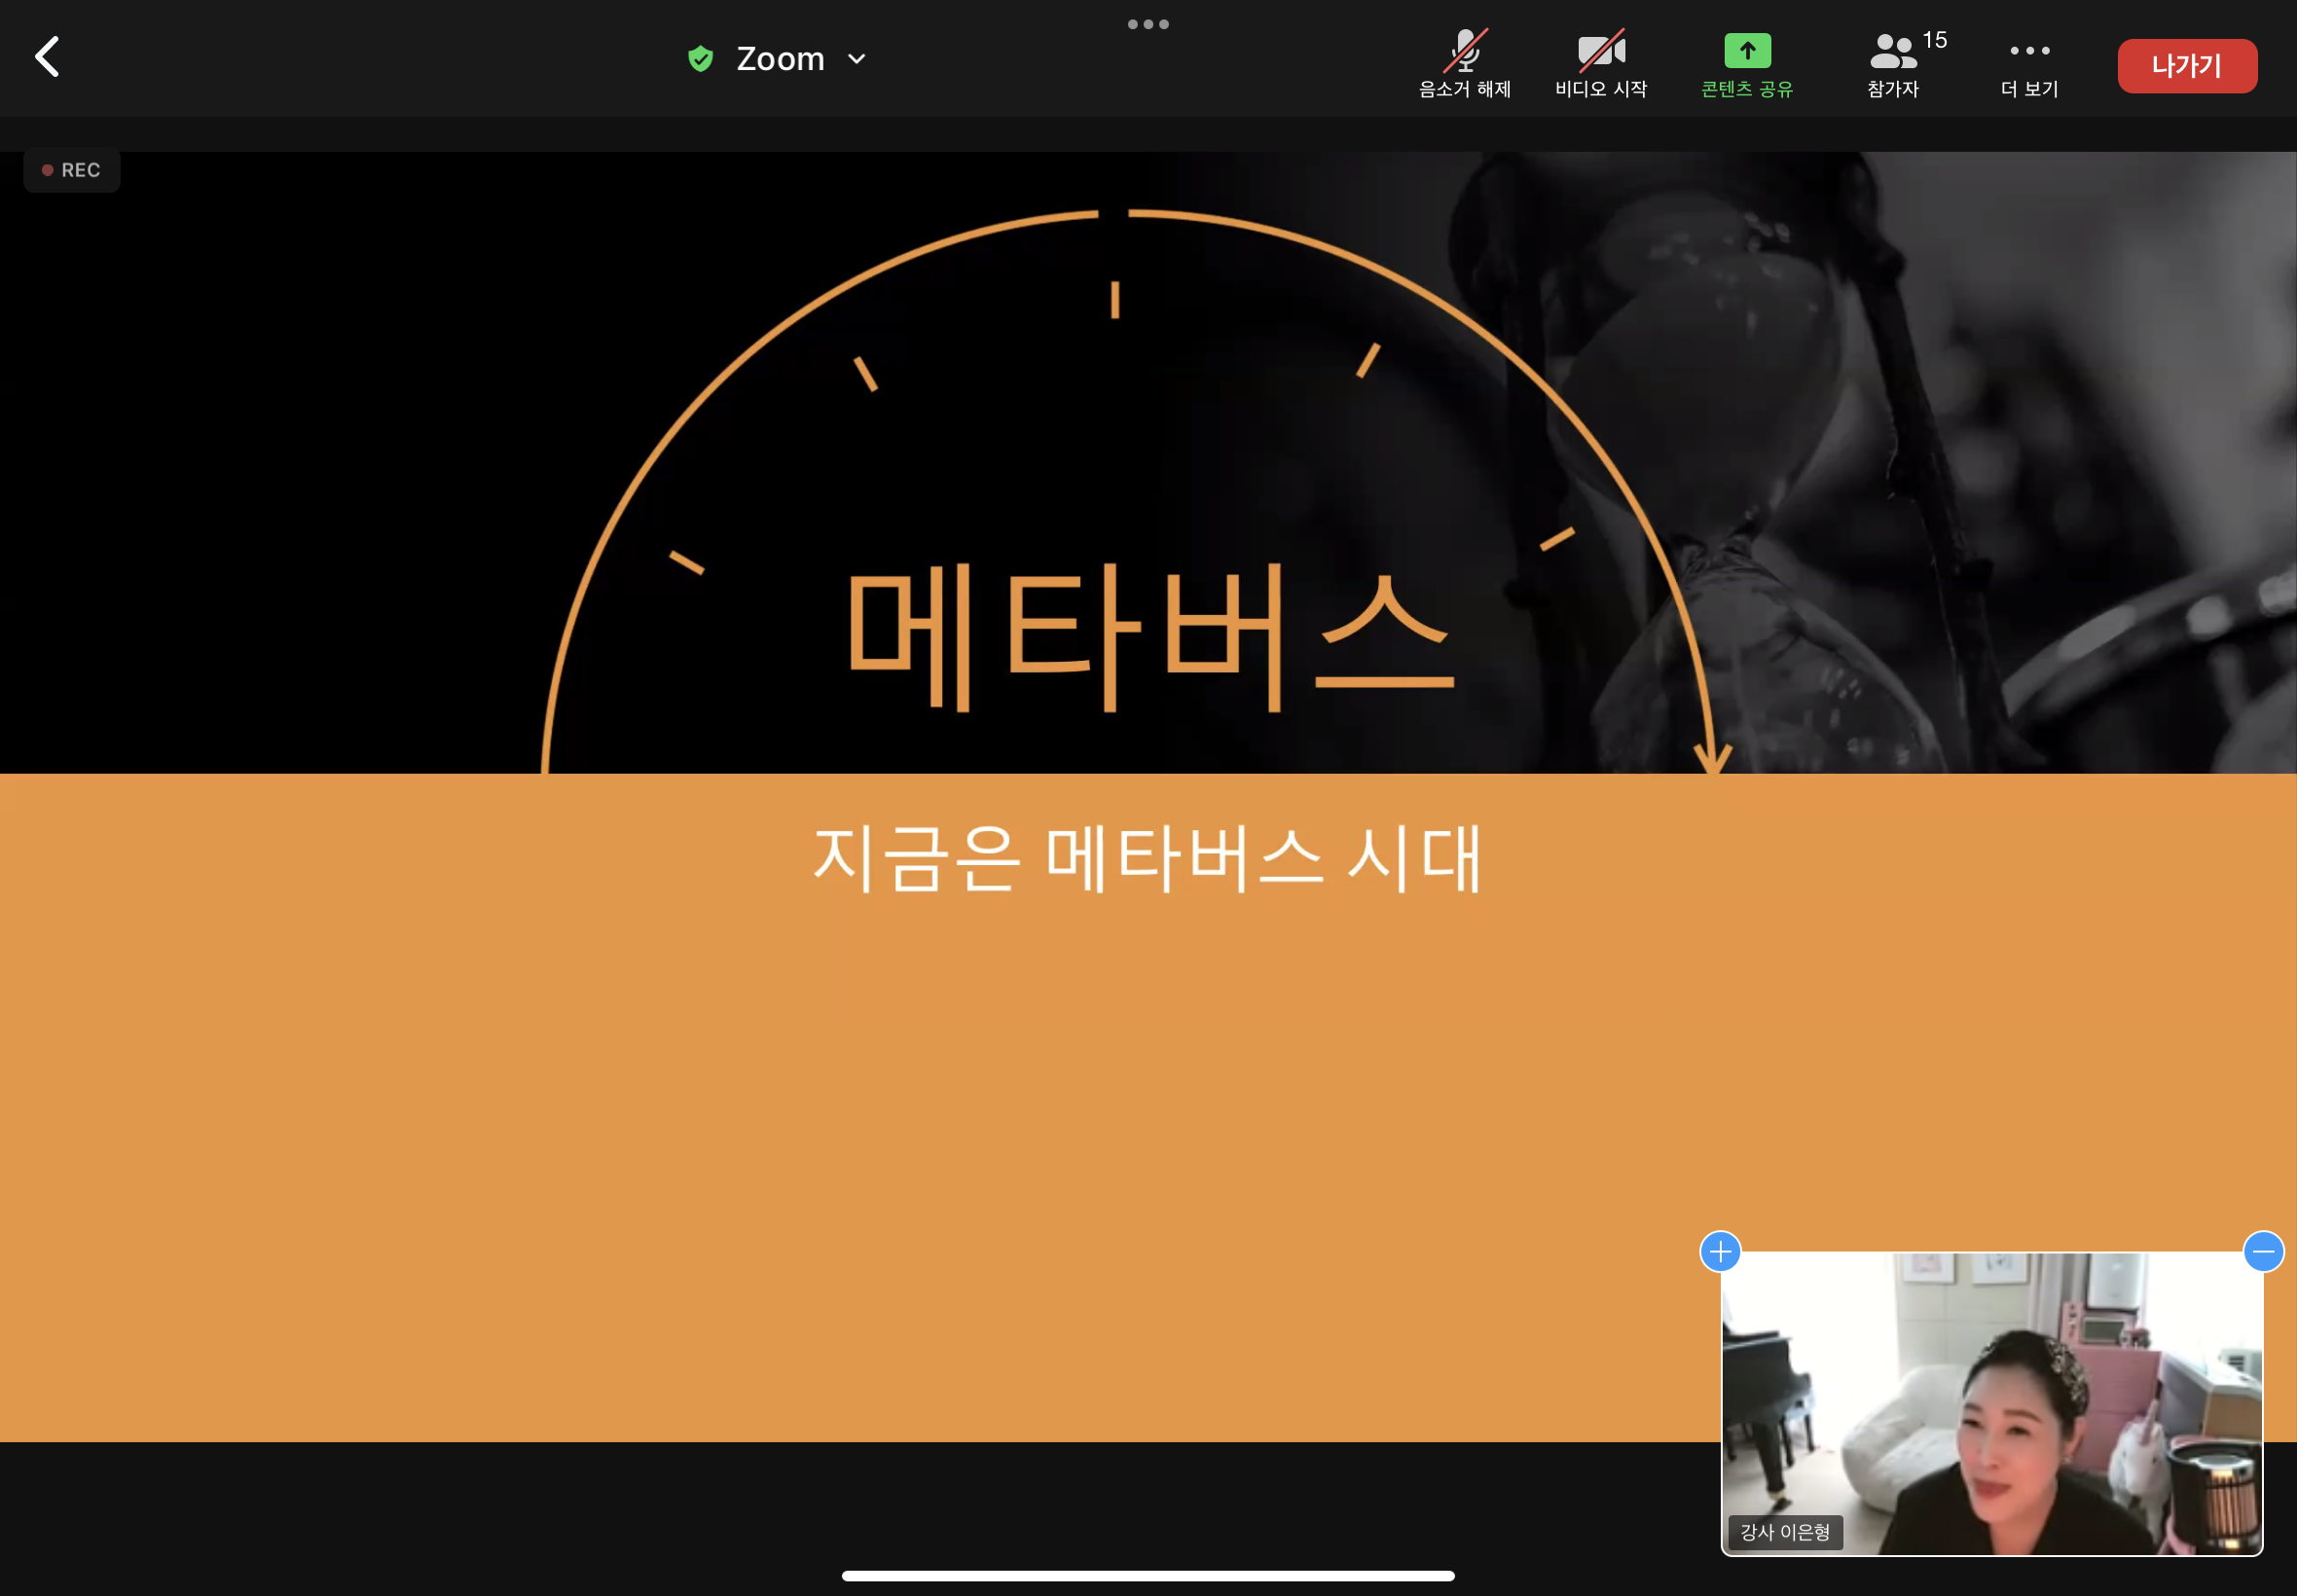The image size is (2297, 1596).
Task: Open the 참가자 participants list
Action: pyautogui.click(x=1893, y=65)
